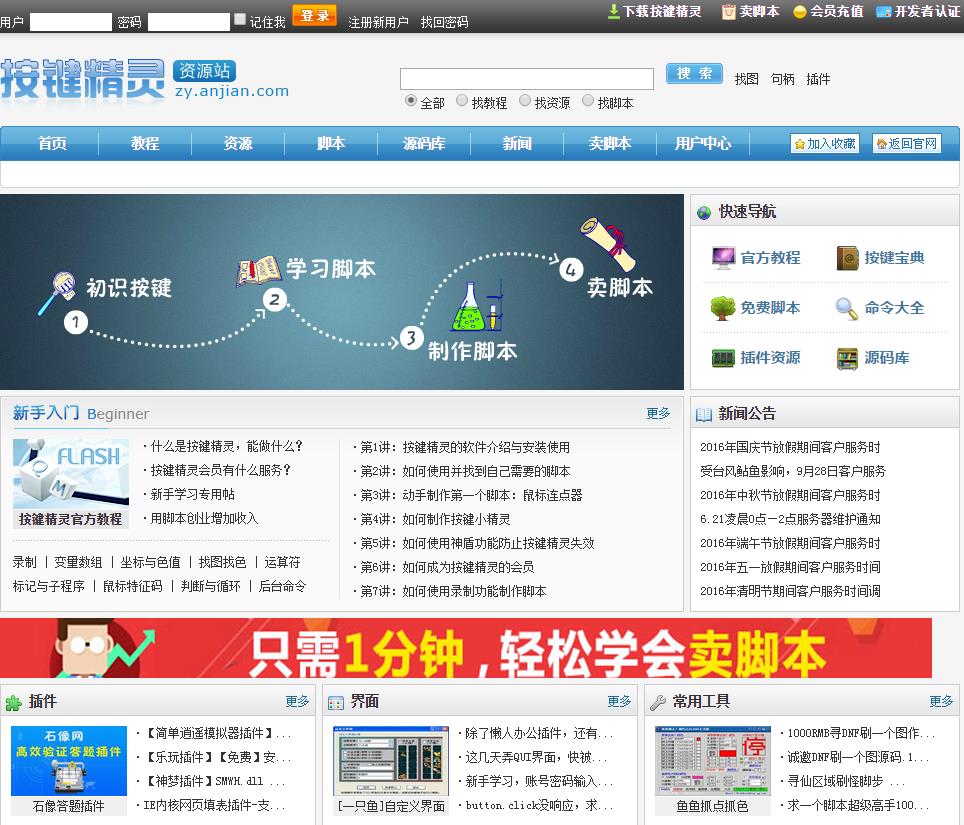Screen dimensions: 964x825
Task: Click the 初识按键 magnifier icon in banner
Action: [x=58, y=293]
